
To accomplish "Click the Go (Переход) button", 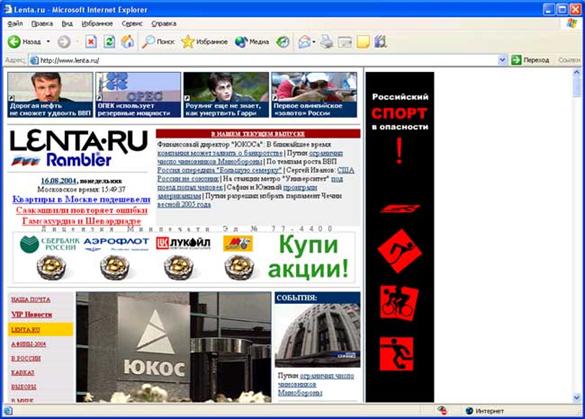I will (x=530, y=60).
